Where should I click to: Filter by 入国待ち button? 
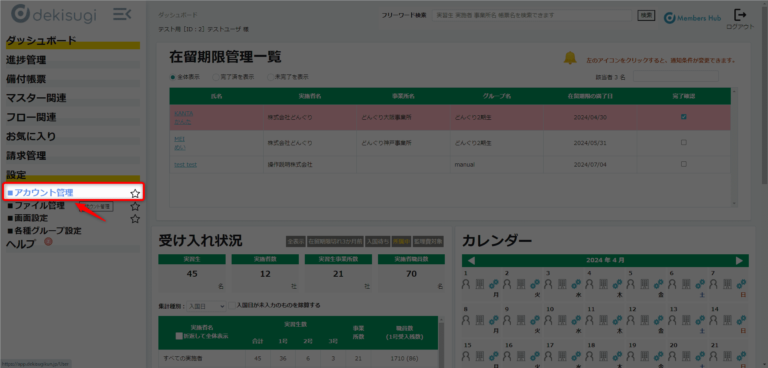click(378, 241)
